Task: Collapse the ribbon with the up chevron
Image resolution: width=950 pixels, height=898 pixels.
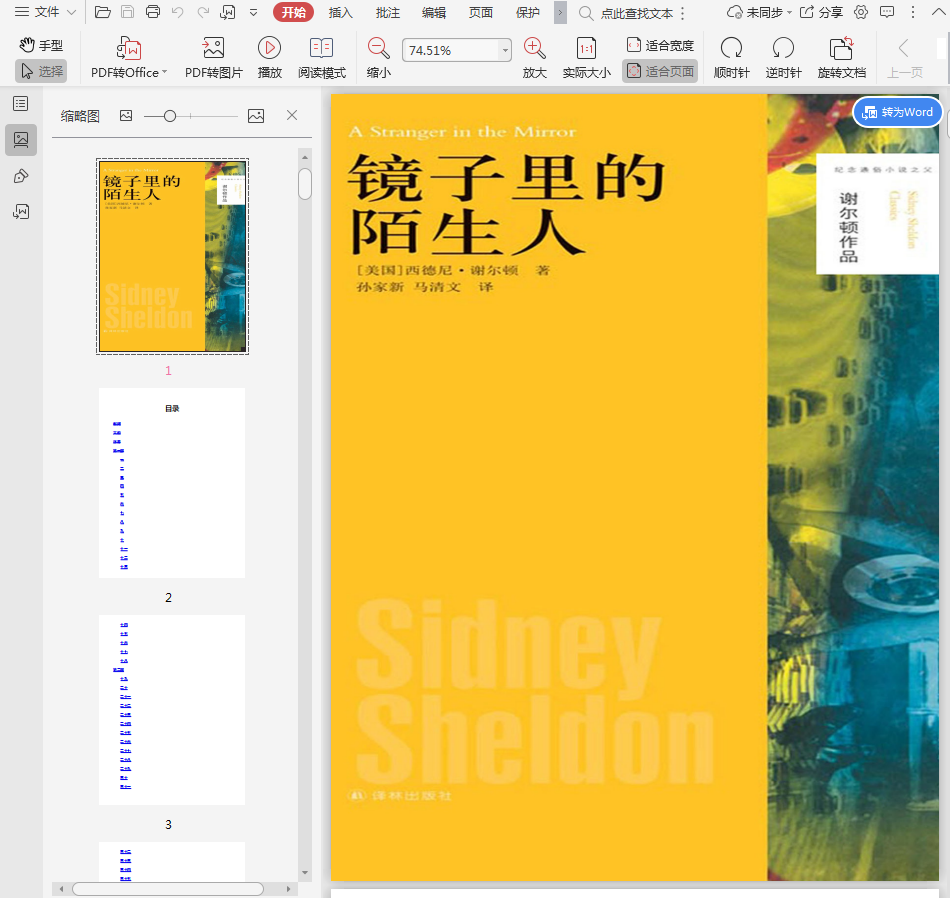Action: click(x=938, y=12)
